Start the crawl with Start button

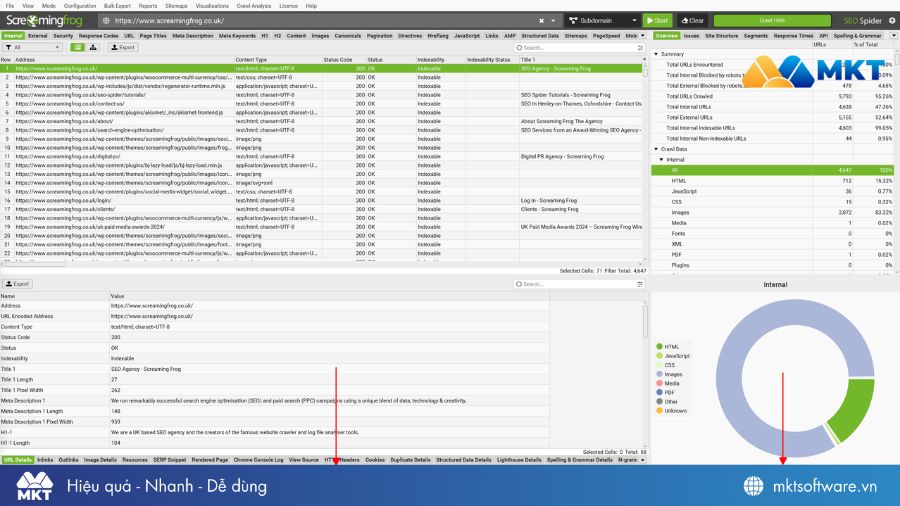tap(657, 21)
